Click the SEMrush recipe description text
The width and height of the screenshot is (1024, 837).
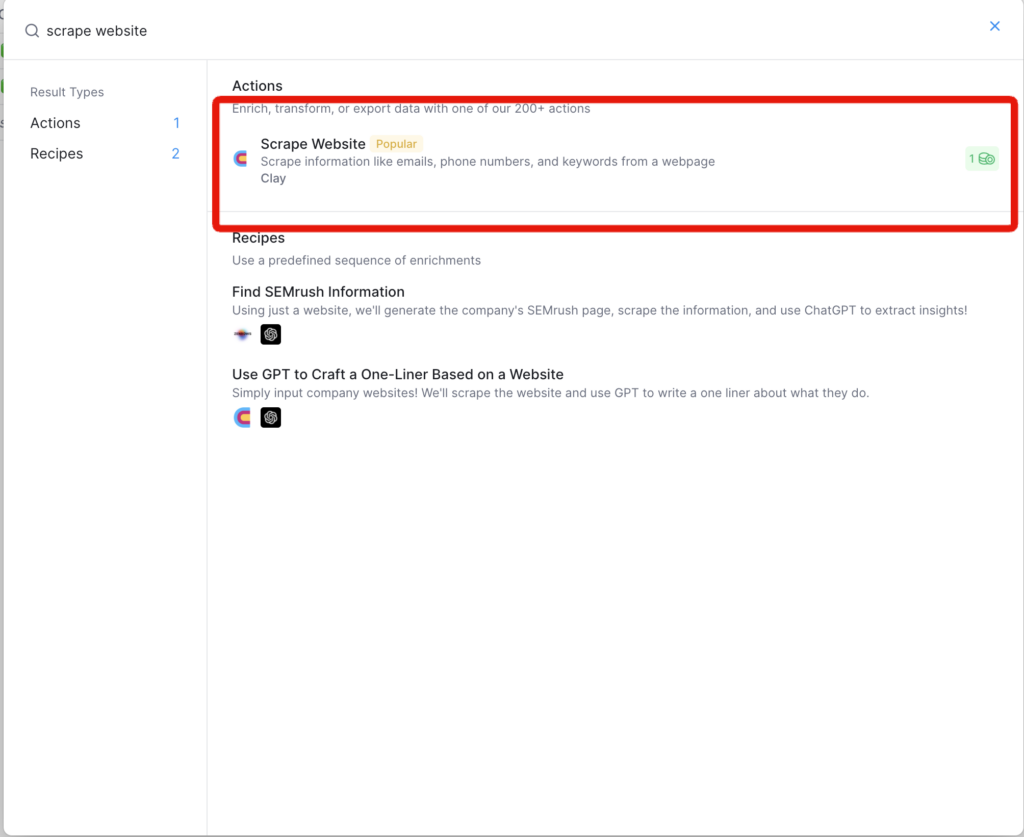[600, 310]
